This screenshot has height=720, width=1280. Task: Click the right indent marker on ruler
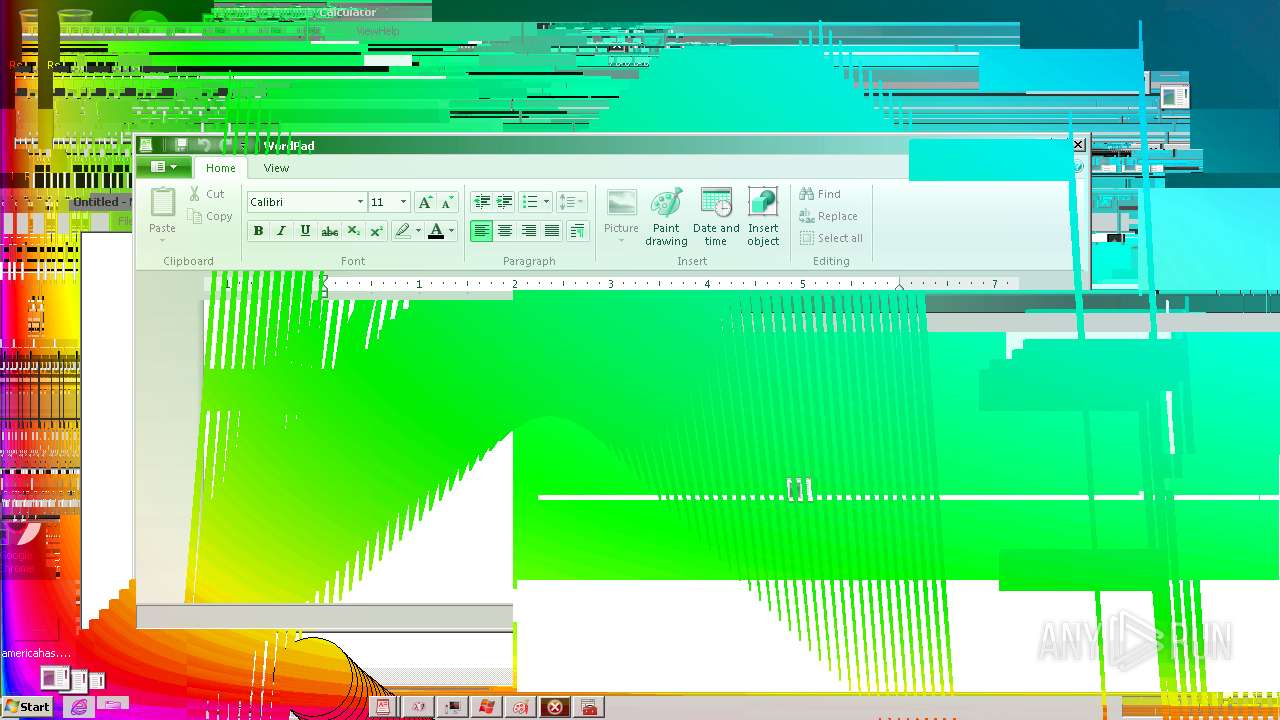coord(899,287)
